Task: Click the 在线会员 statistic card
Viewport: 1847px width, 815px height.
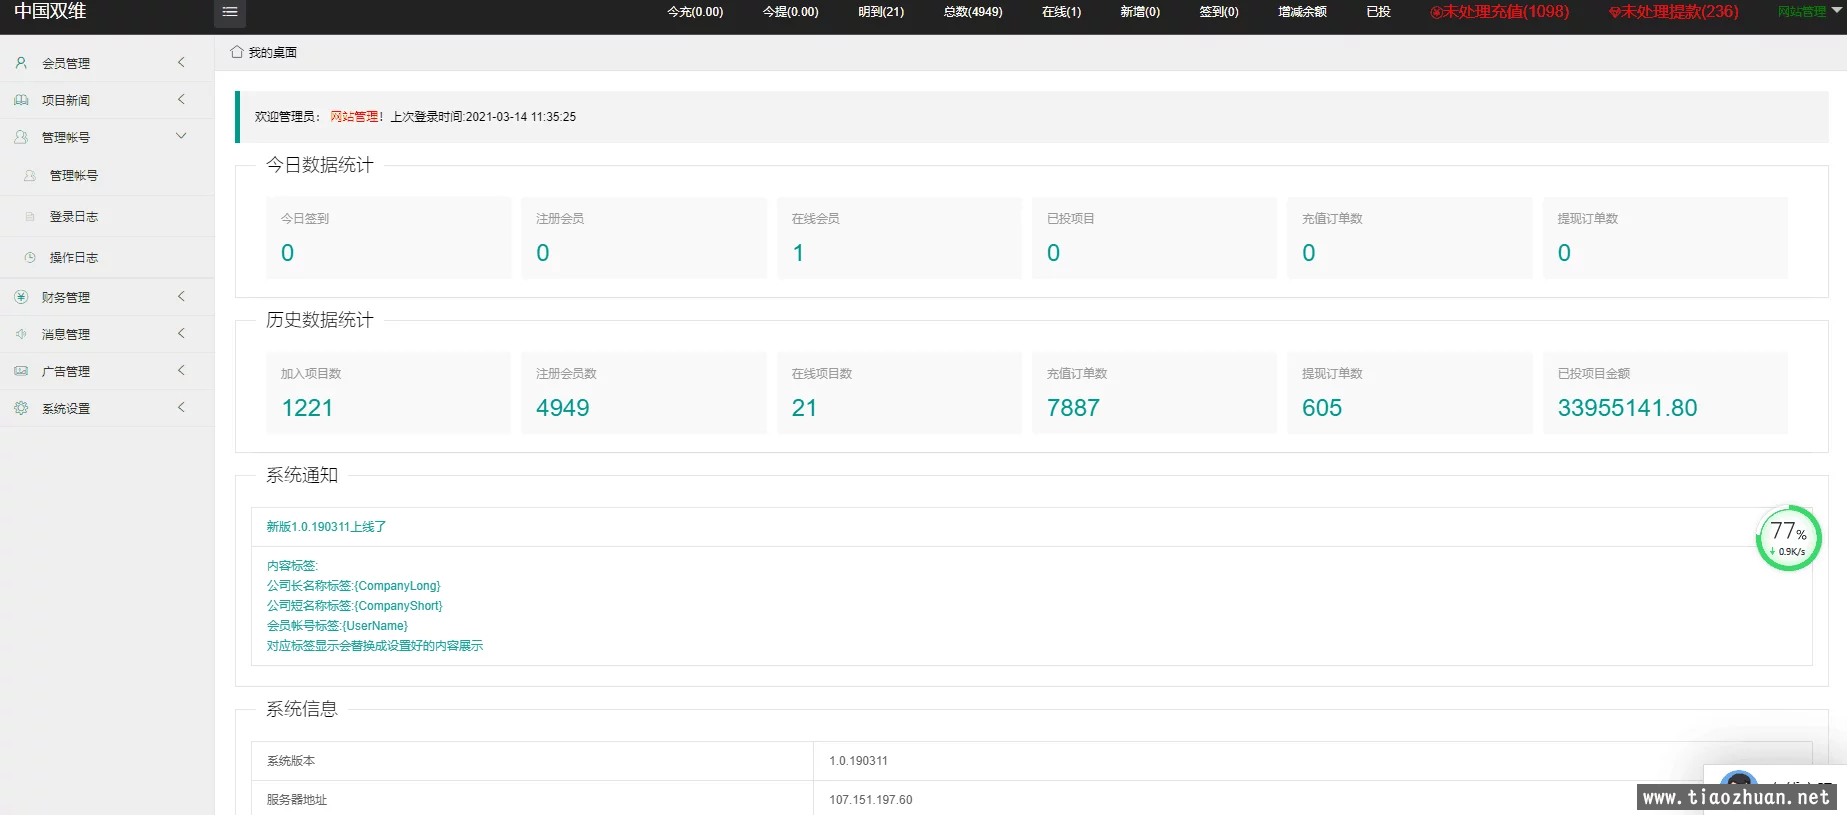Action: coord(899,237)
